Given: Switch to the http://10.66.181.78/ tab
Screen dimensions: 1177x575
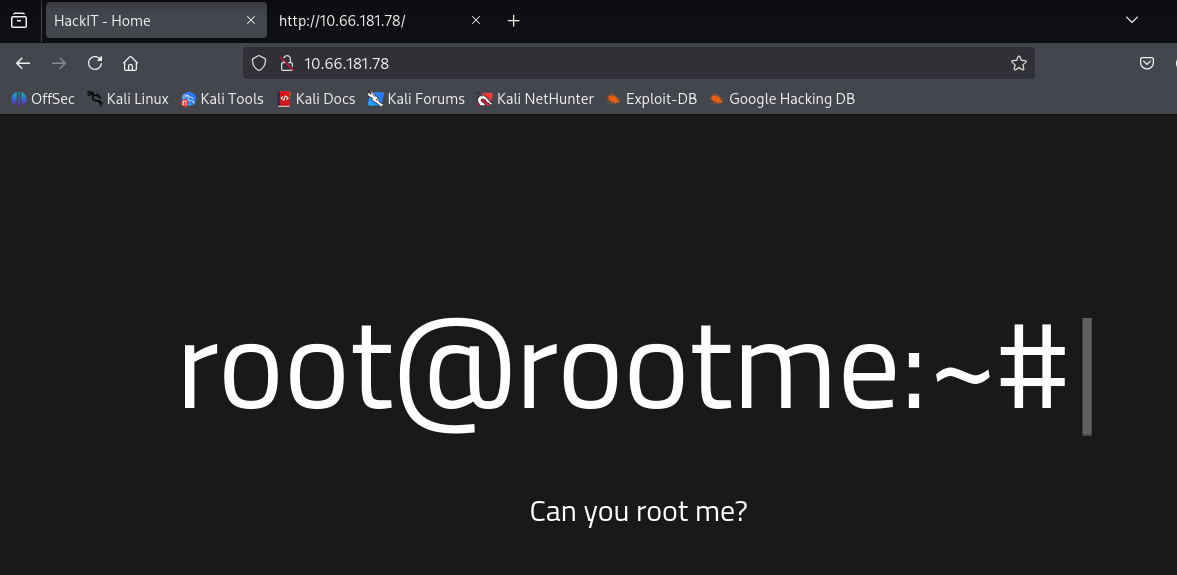Looking at the screenshot, I should click(x=360, y=20).
